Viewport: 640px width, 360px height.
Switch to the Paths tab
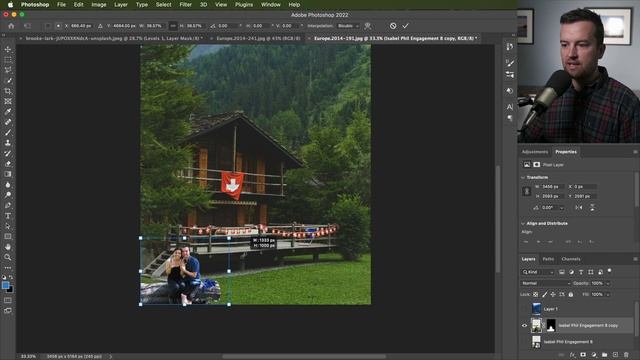[548, 259]
